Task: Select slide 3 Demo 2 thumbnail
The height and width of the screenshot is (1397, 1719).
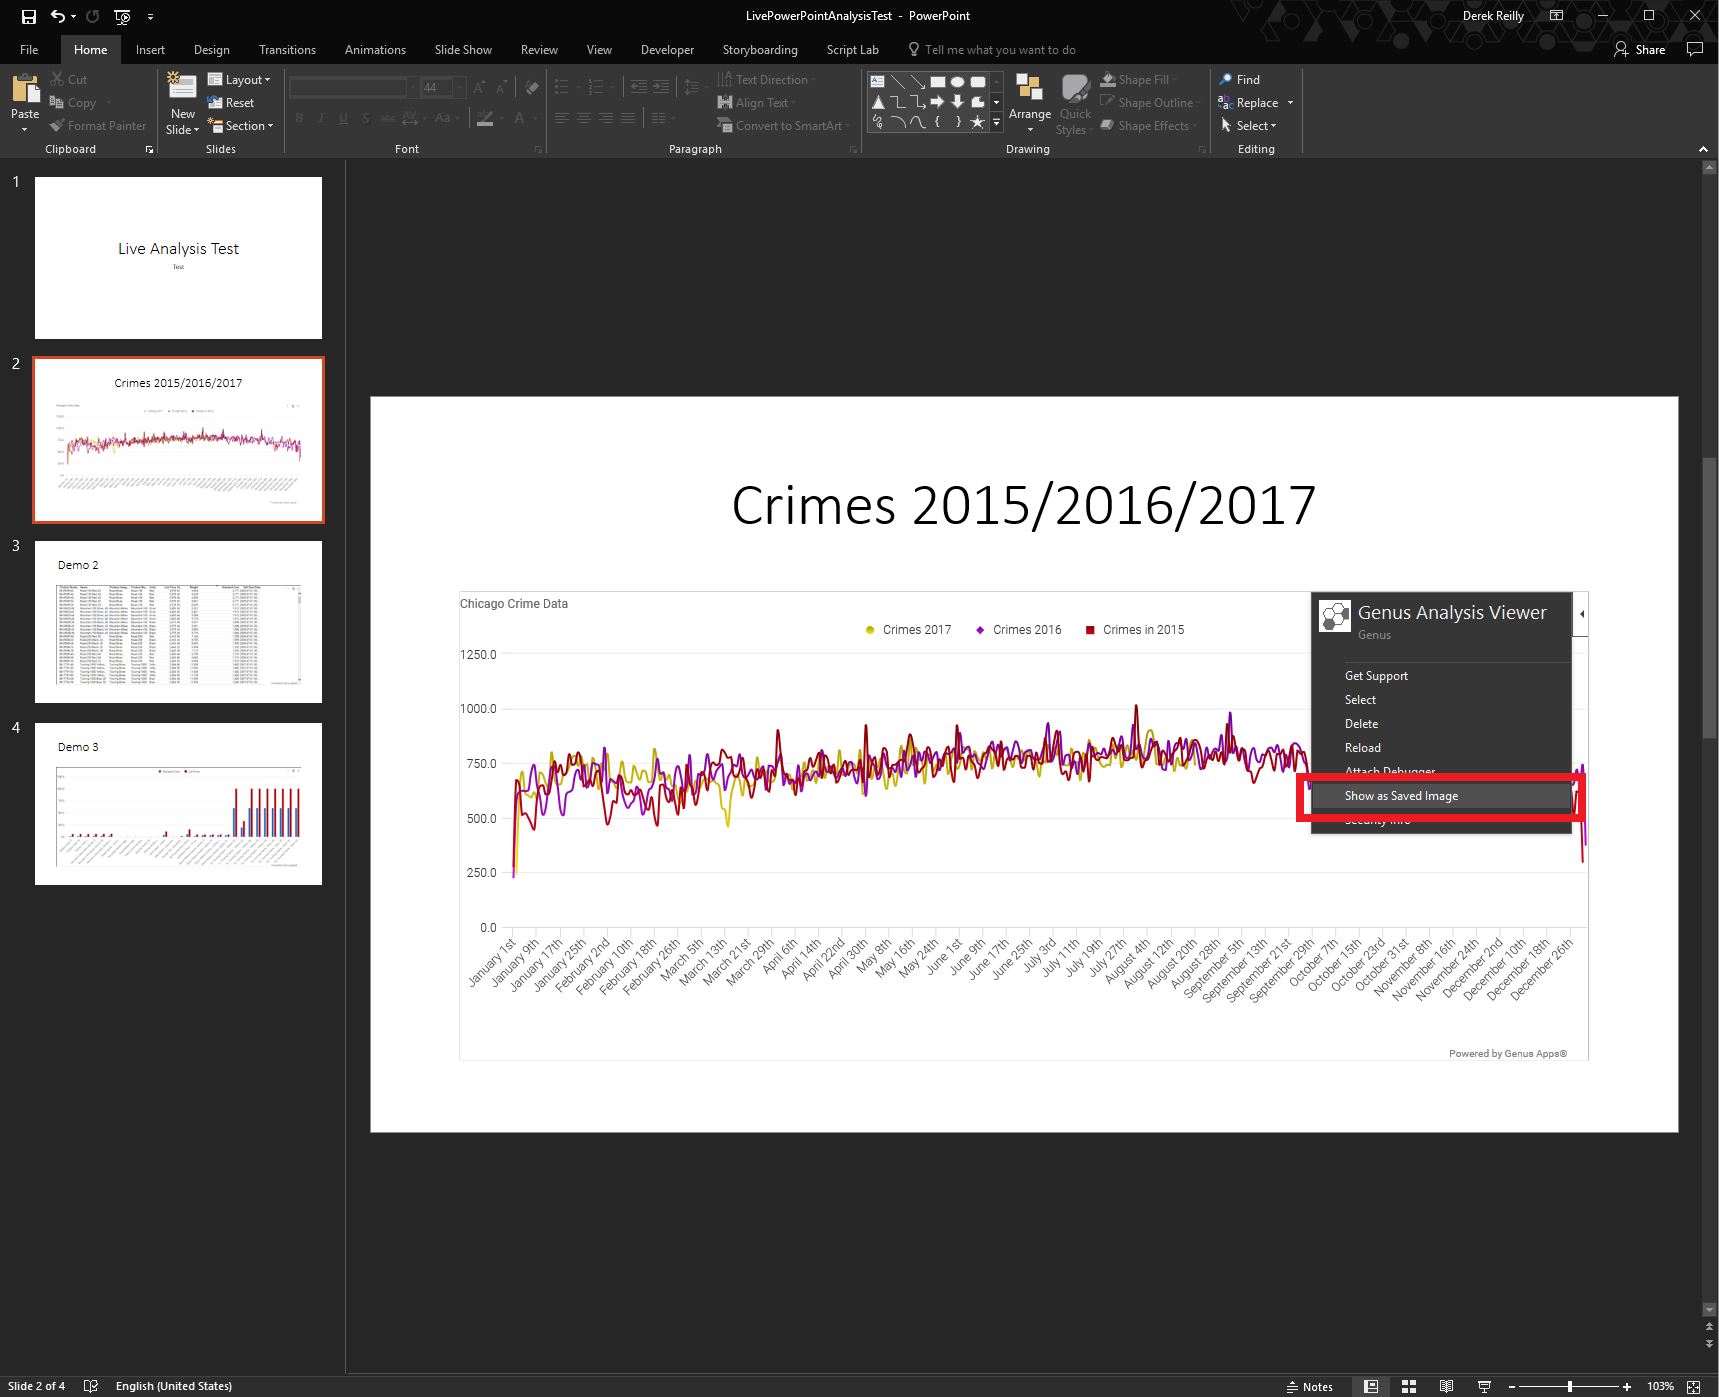Action: [x=178, y=622]
